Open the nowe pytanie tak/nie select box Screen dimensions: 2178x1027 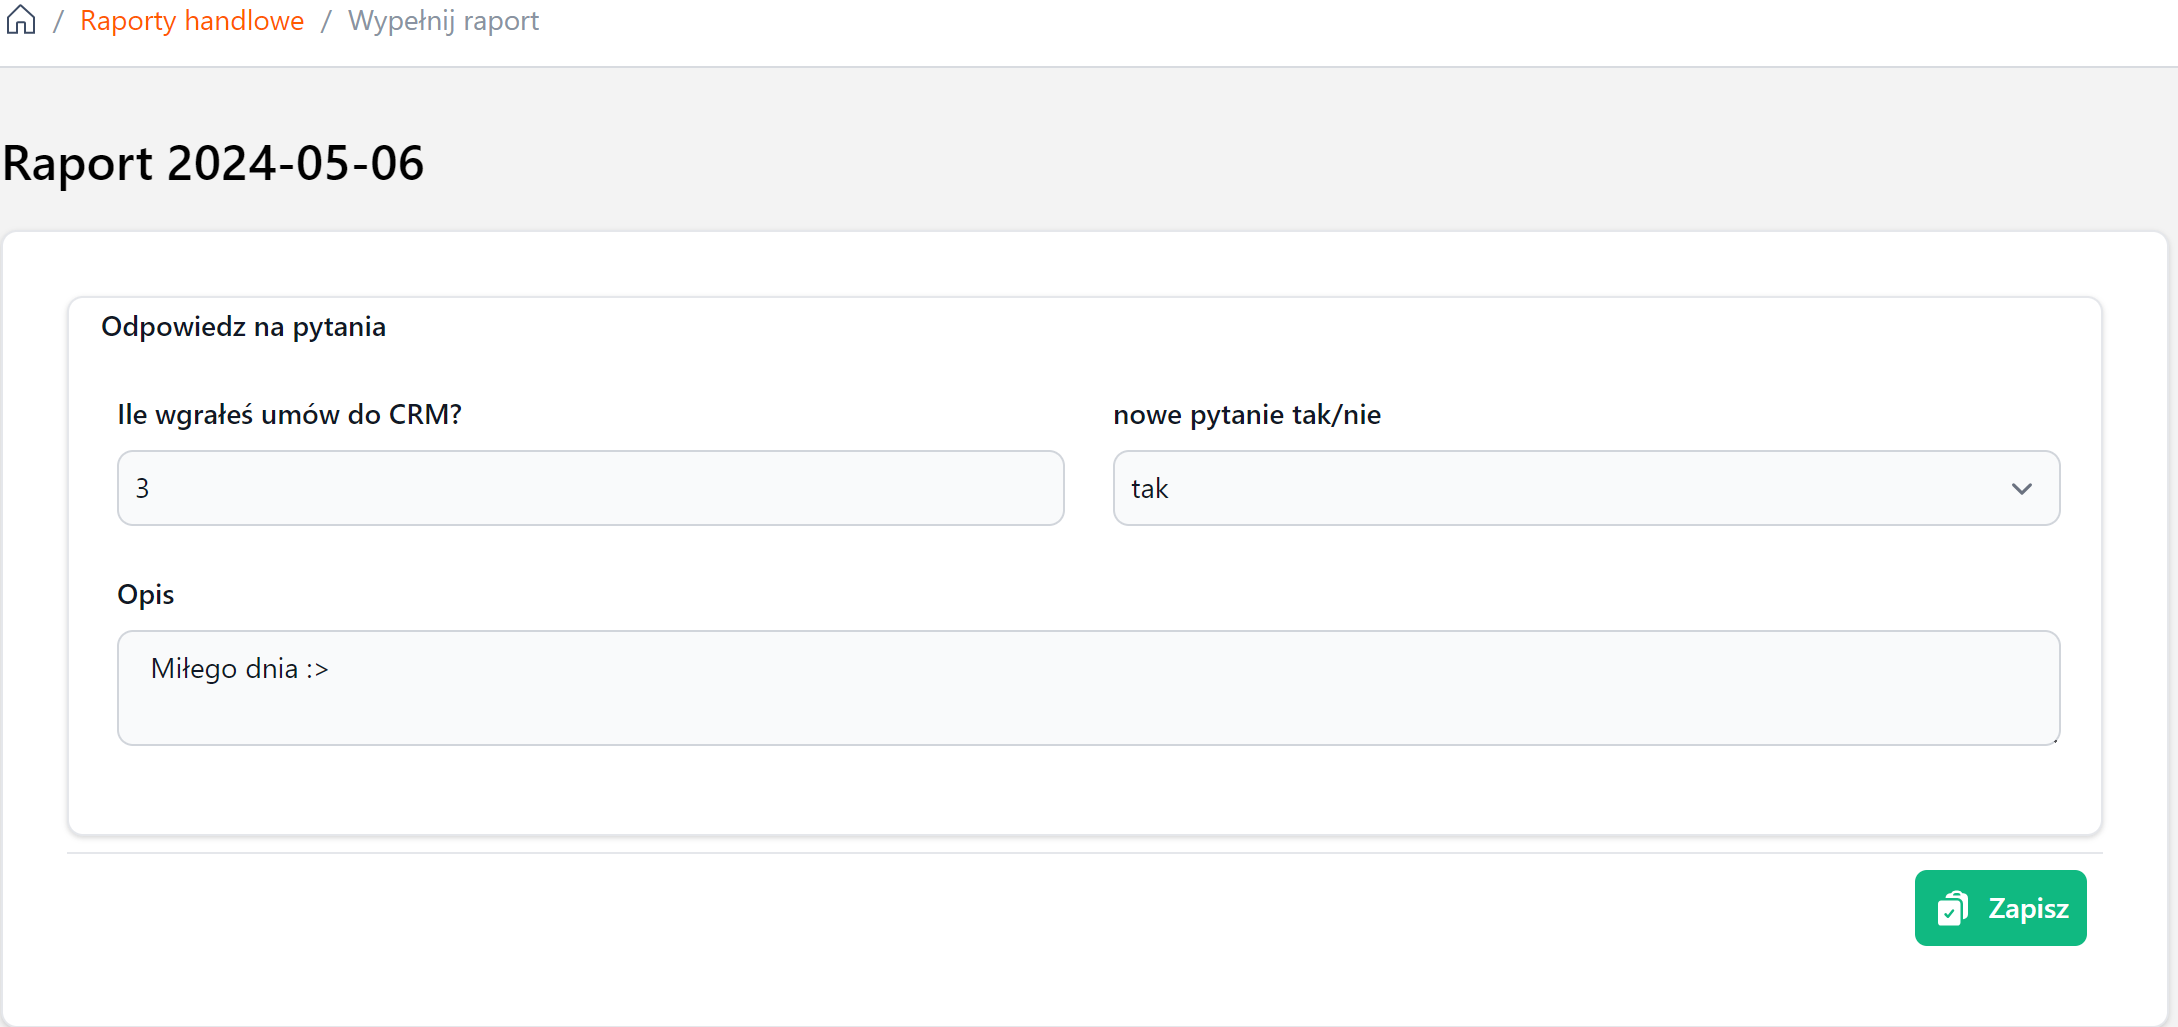[1585, 489]
